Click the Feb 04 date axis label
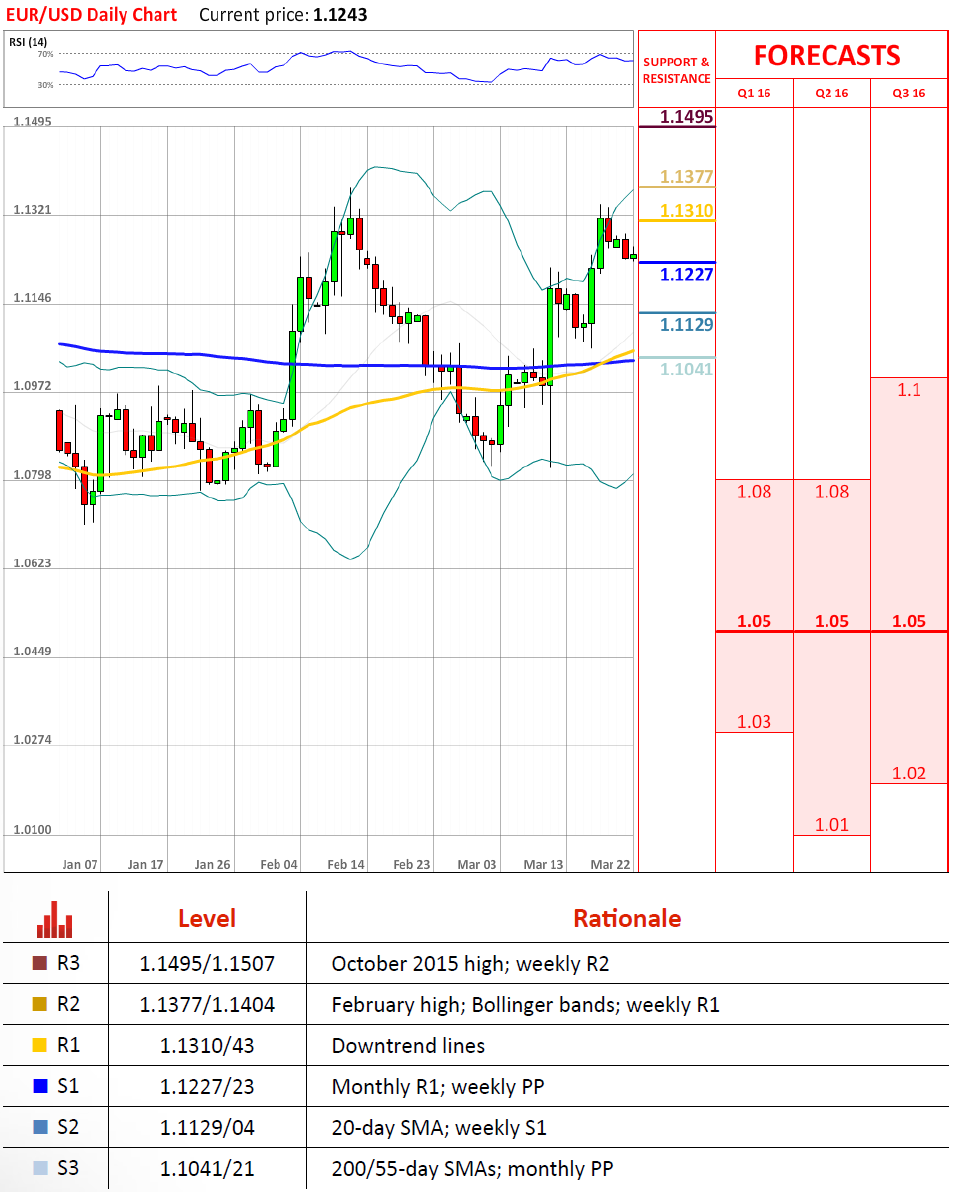The width and height of the screenshot is (953, 1192). (x=279, y=864)
